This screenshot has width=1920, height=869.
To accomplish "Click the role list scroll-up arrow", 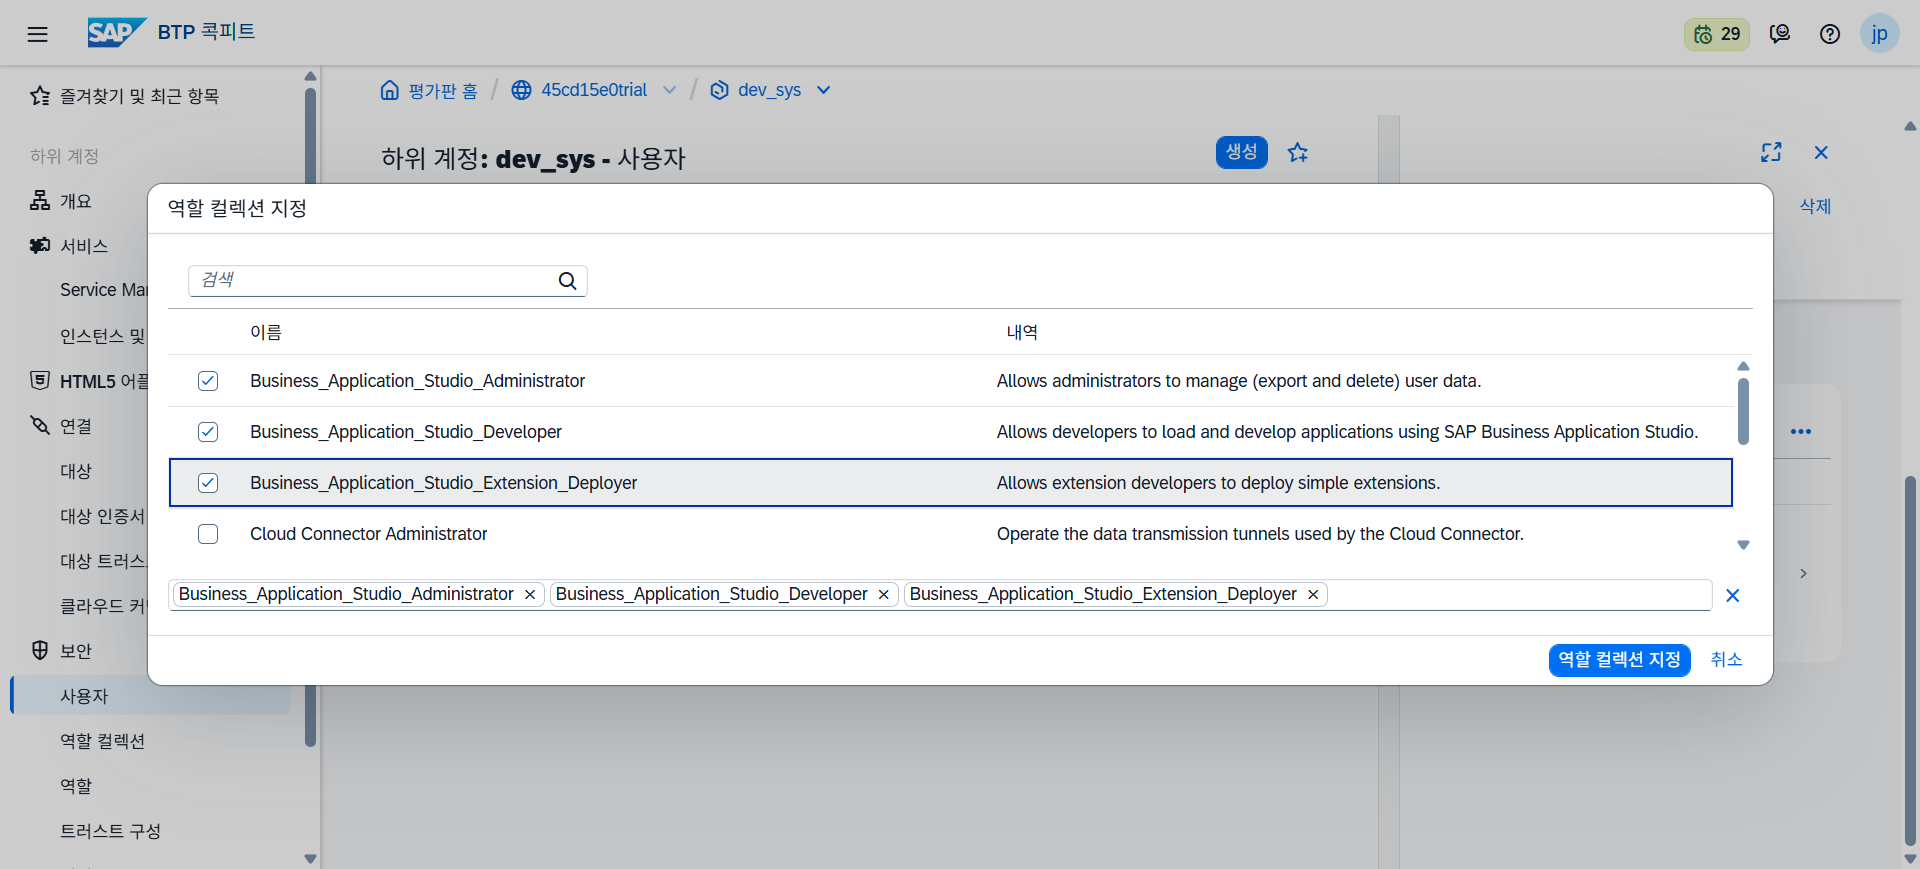I will 1743,366.
